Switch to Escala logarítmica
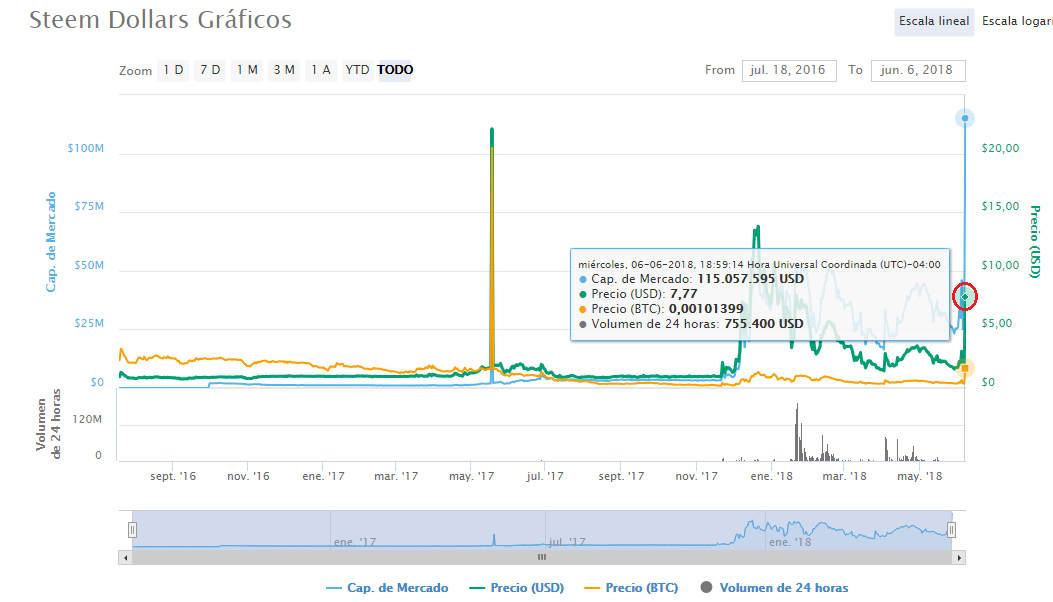The height and width of the screenshot is (602, 1053). [x=1017, y=22]
